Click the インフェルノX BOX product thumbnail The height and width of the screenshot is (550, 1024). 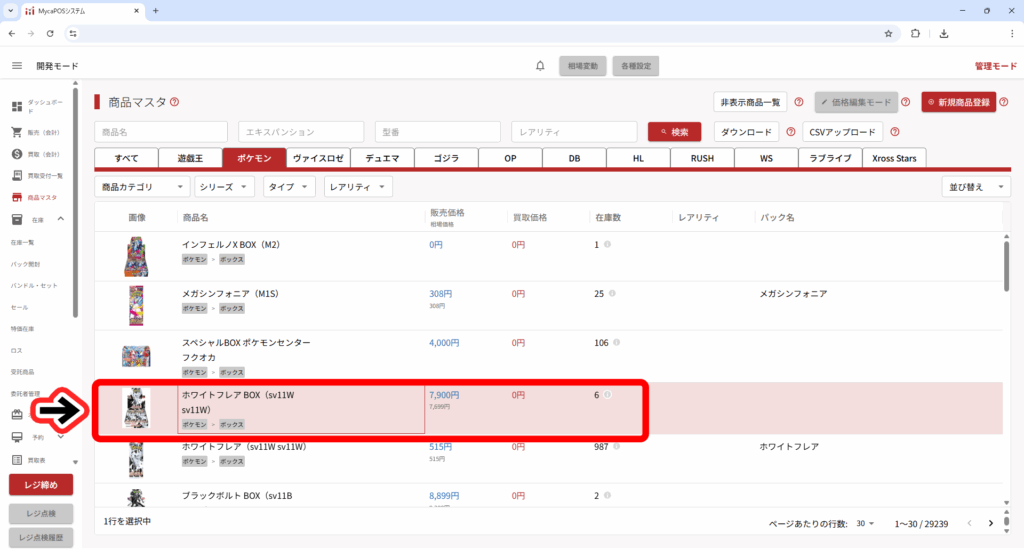136,257
